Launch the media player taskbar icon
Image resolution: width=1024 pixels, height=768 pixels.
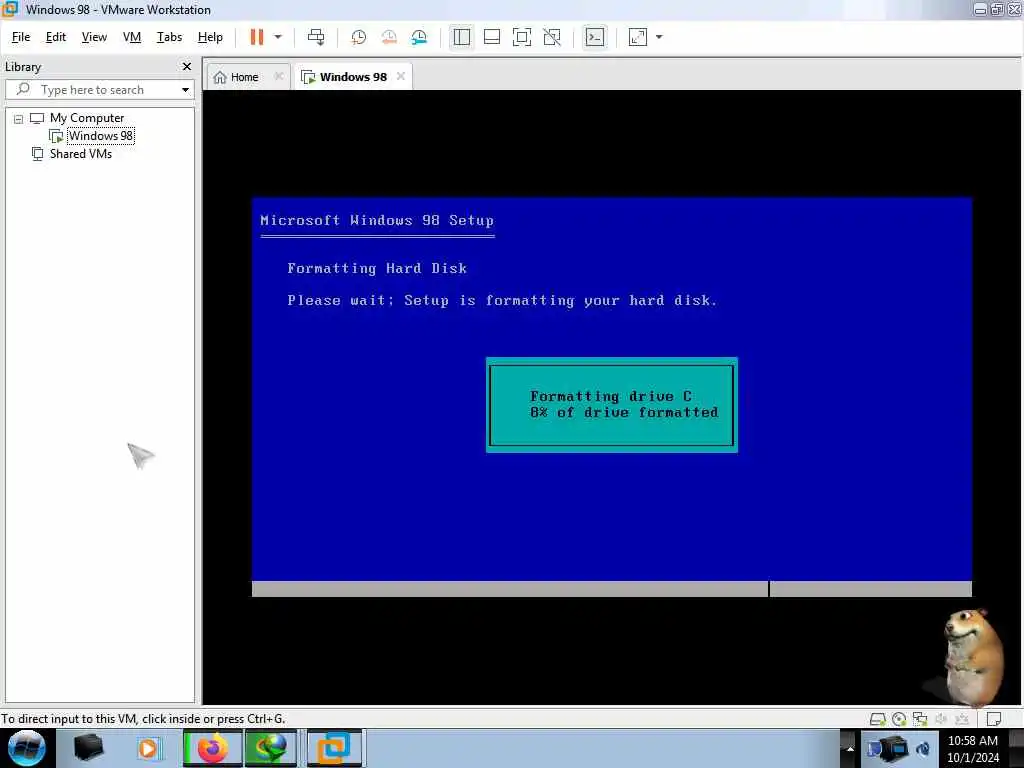click(148, 748)
